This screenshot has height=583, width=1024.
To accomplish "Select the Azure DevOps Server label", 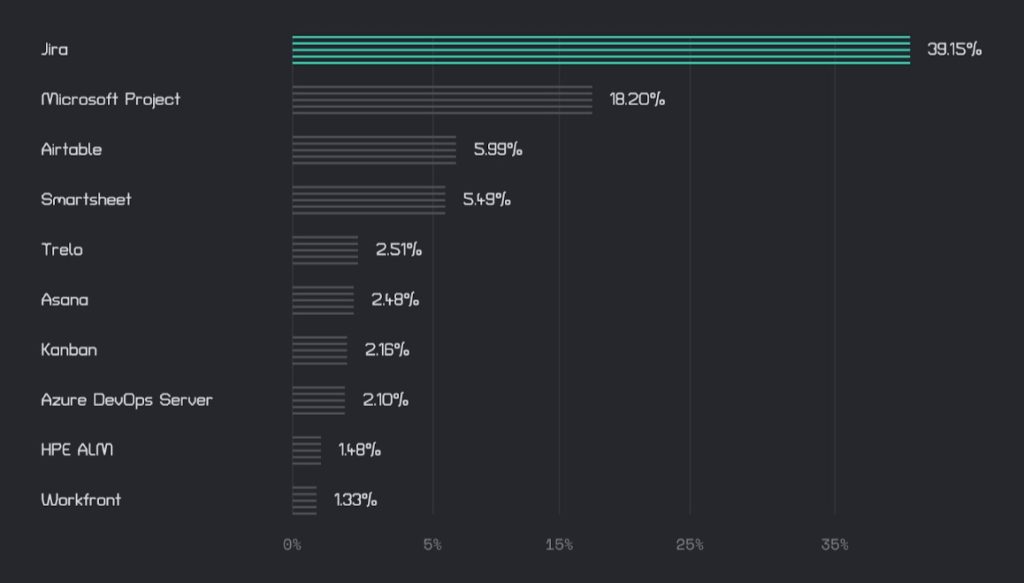I will click(127, 400).
